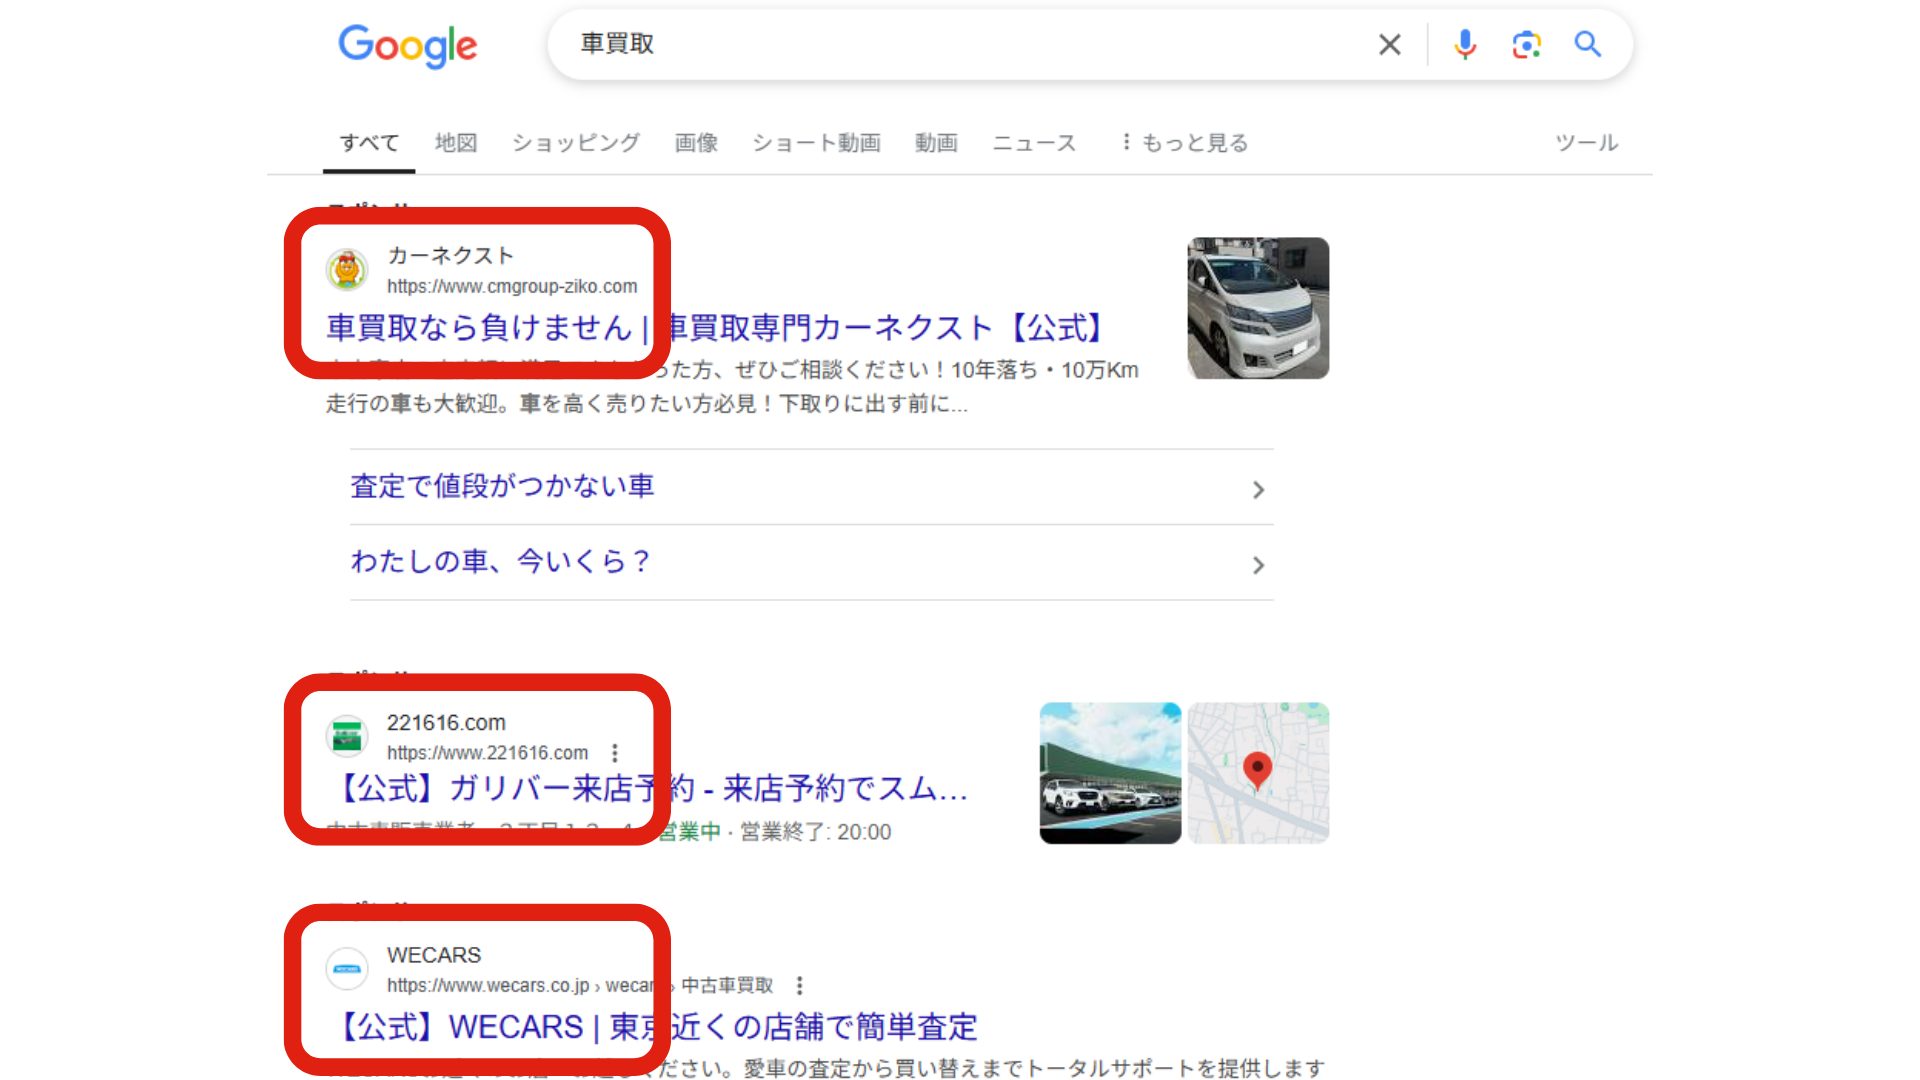Start voice search with the microphone icon
The image size is (1920, 1080).
pos(1465,44)
